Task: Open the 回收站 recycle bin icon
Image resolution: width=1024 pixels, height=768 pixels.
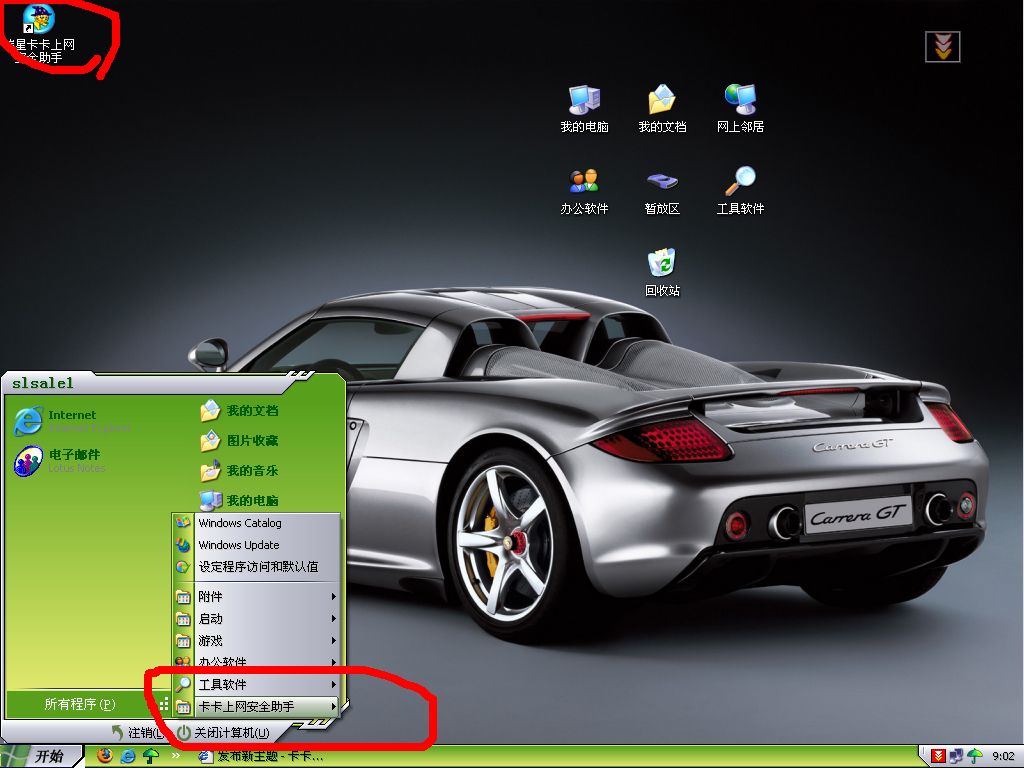Action: (x=662, y=272)
